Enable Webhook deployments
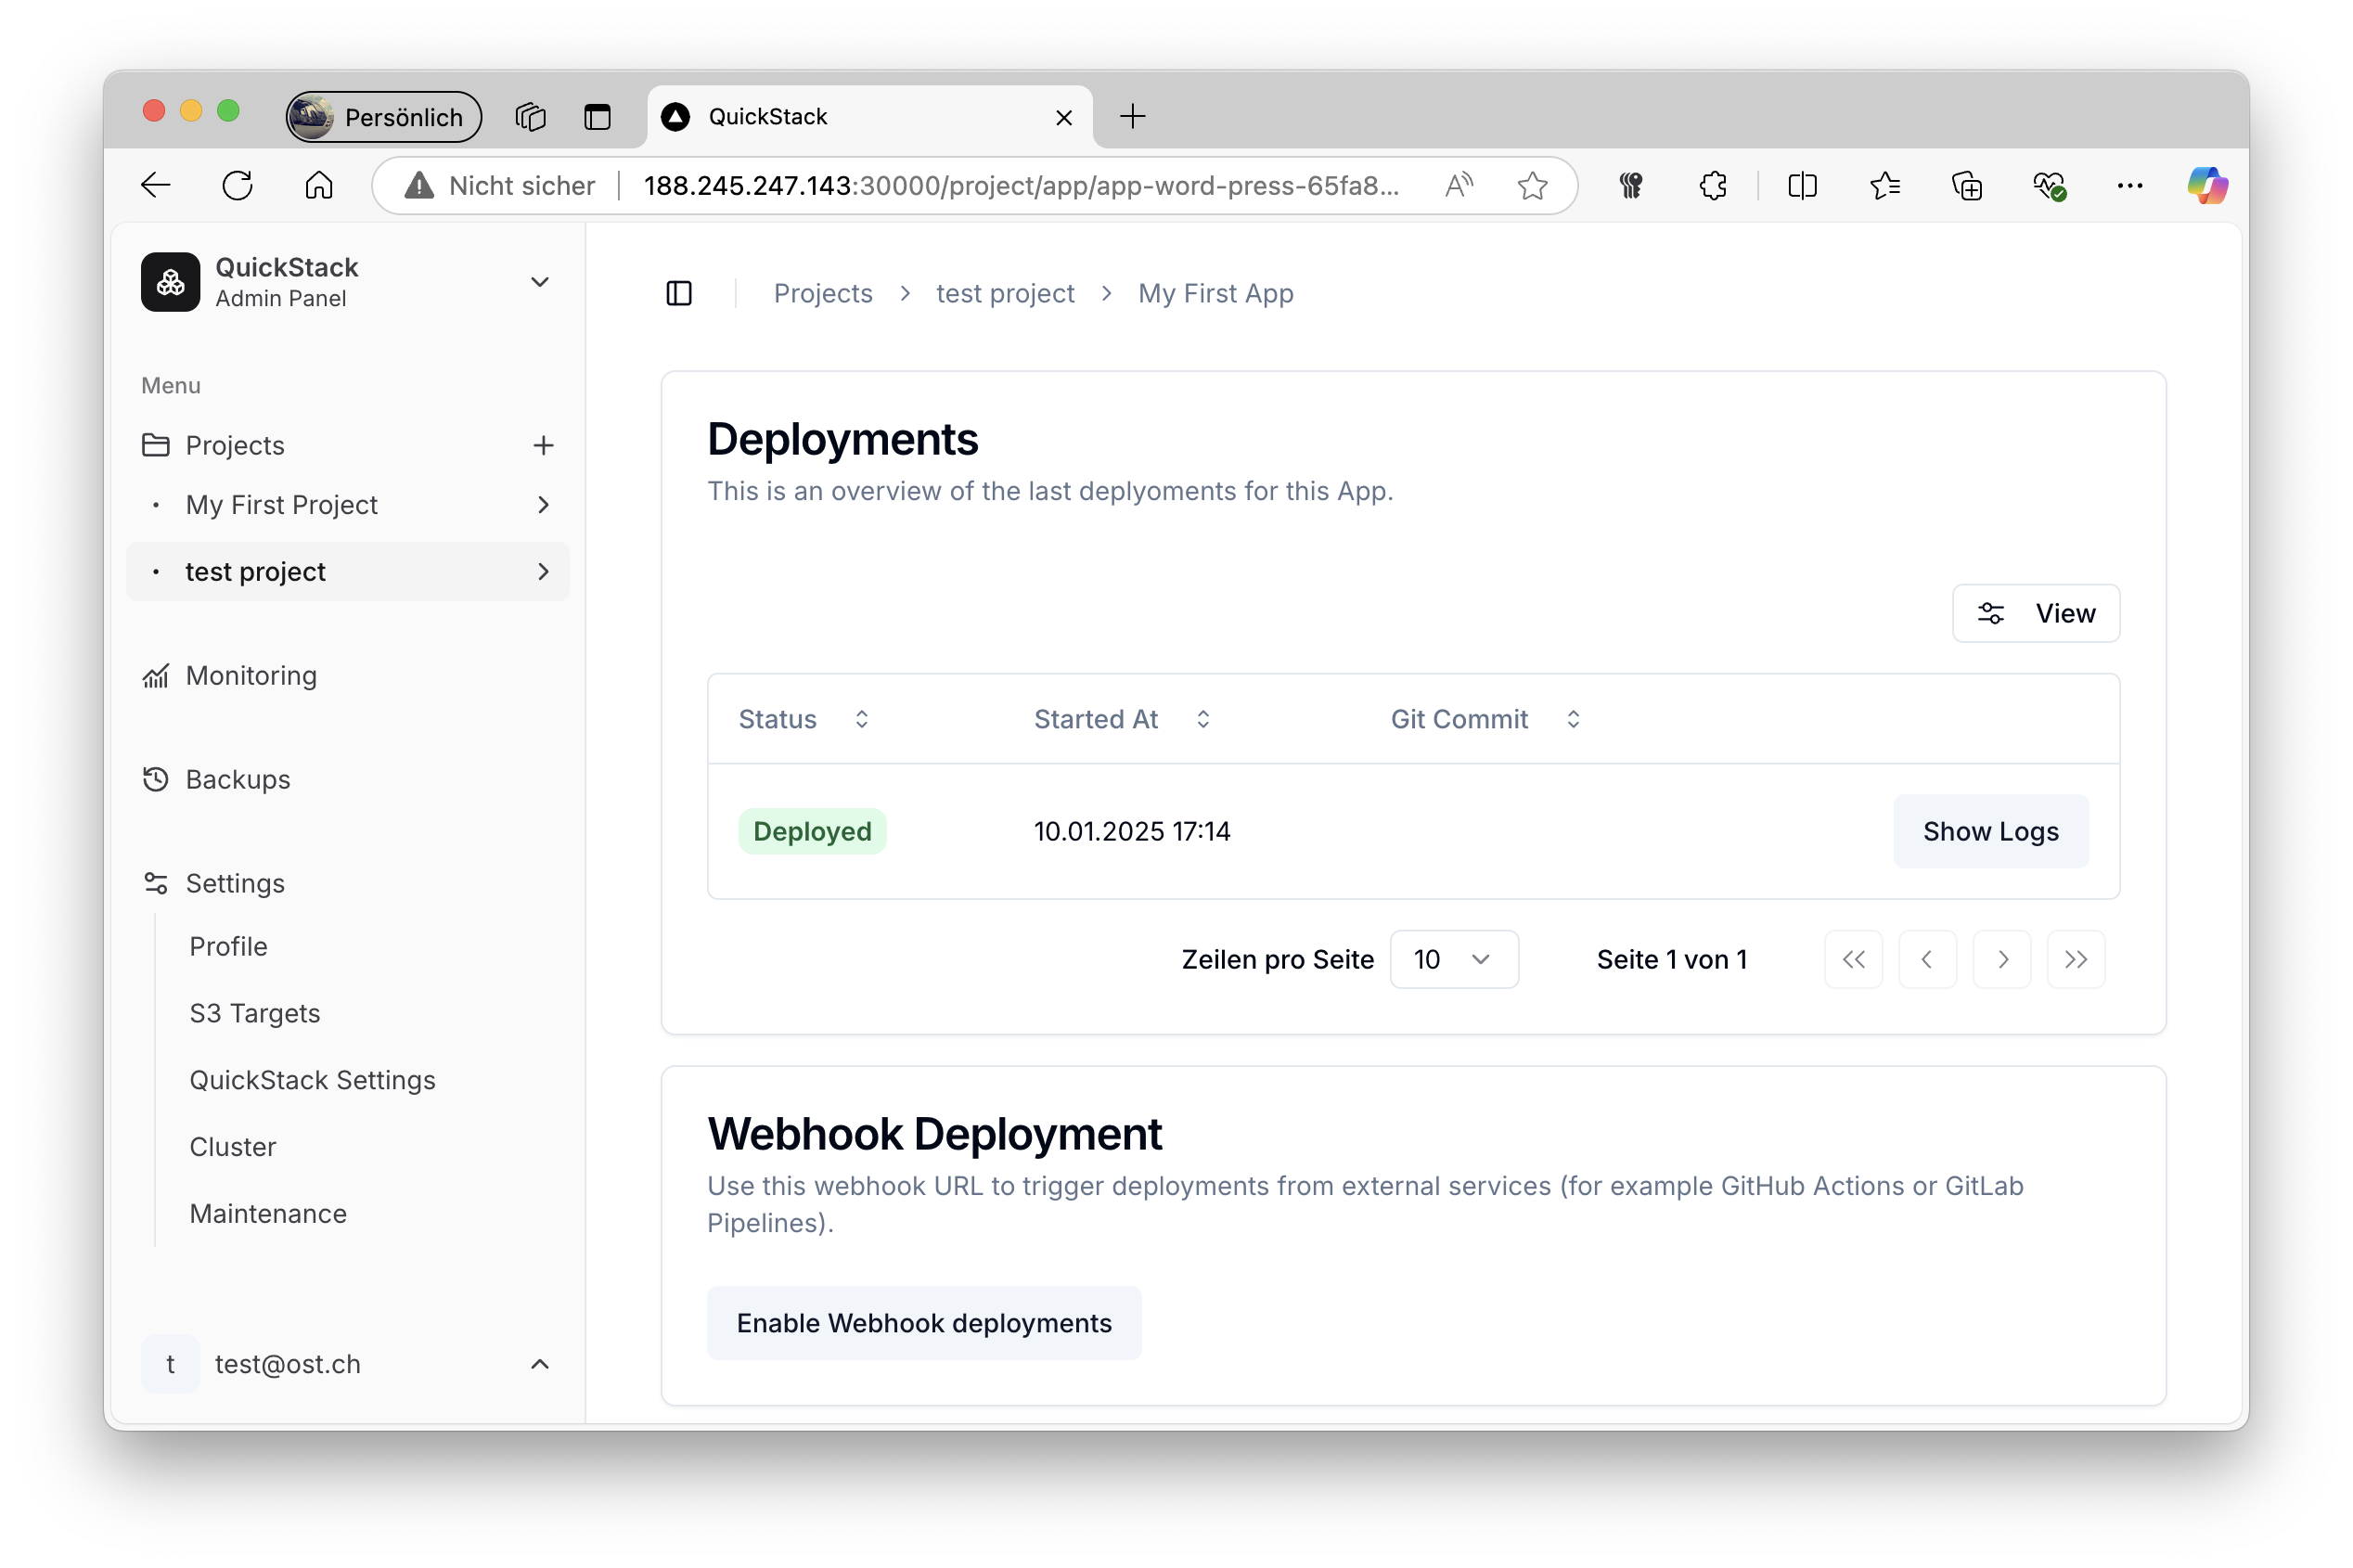This screenshot has width=2353, height=1568. point(924,1322)
